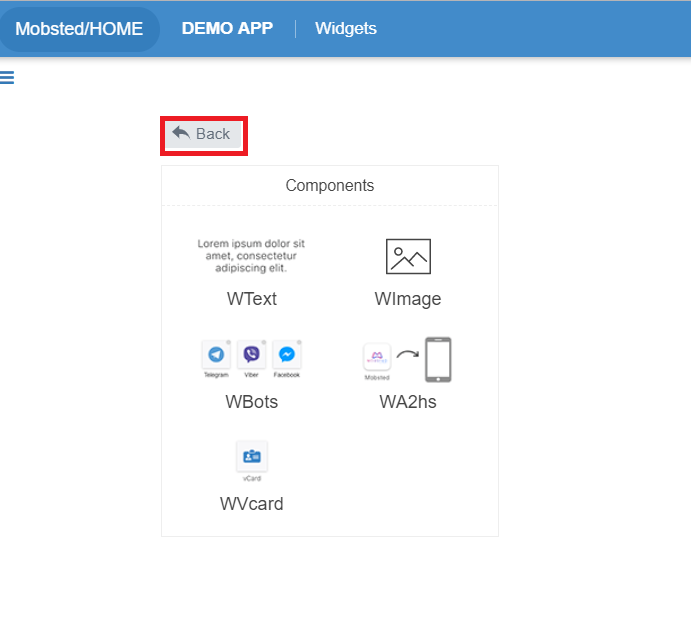This screenshot has width=691, height=618.
Task: Click the smartphone icon in WA2hs
Action: pyautogui.click(x=438, y=360)
